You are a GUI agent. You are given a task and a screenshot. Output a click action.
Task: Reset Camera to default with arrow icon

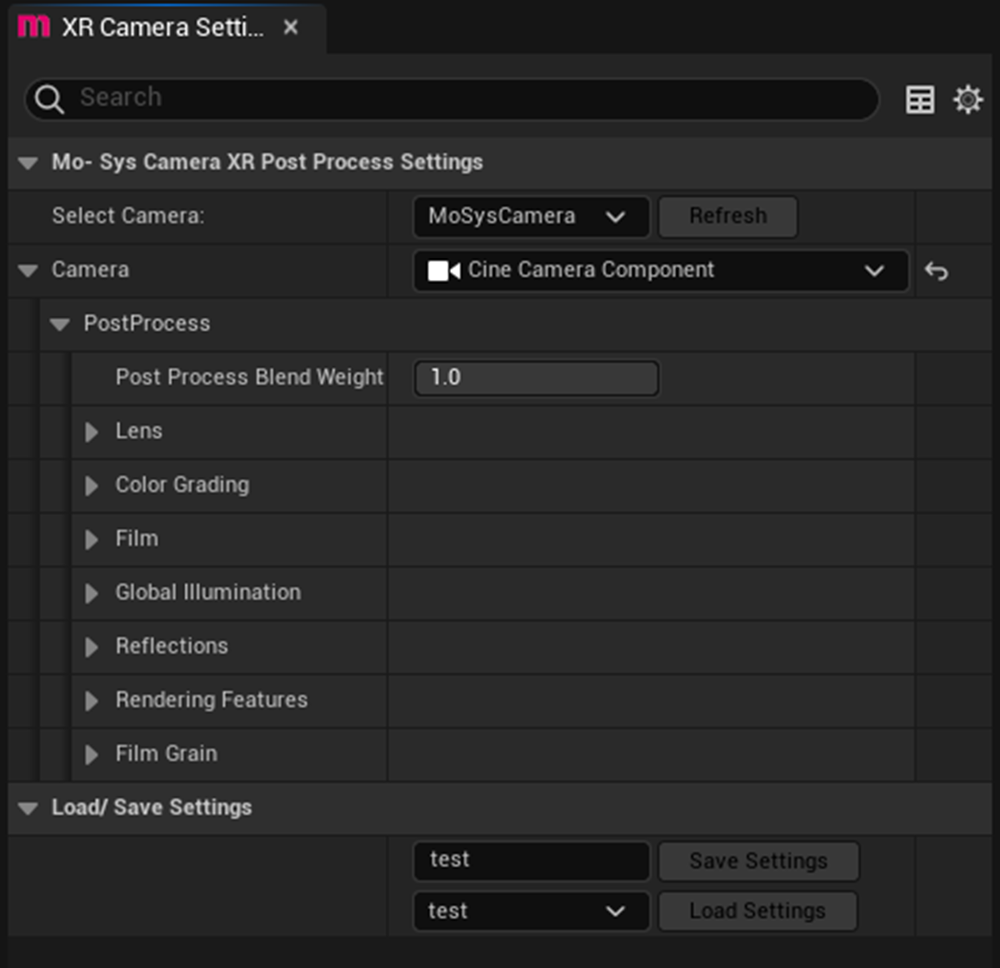936,271
